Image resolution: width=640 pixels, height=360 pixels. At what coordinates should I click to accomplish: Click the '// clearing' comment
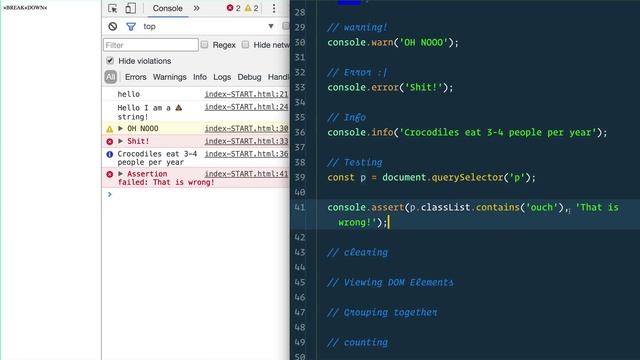[x=357, y=252]
